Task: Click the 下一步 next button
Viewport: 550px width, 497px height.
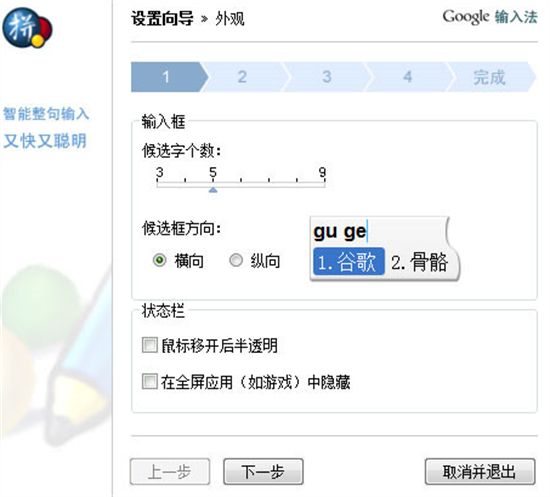Action: 263,471
